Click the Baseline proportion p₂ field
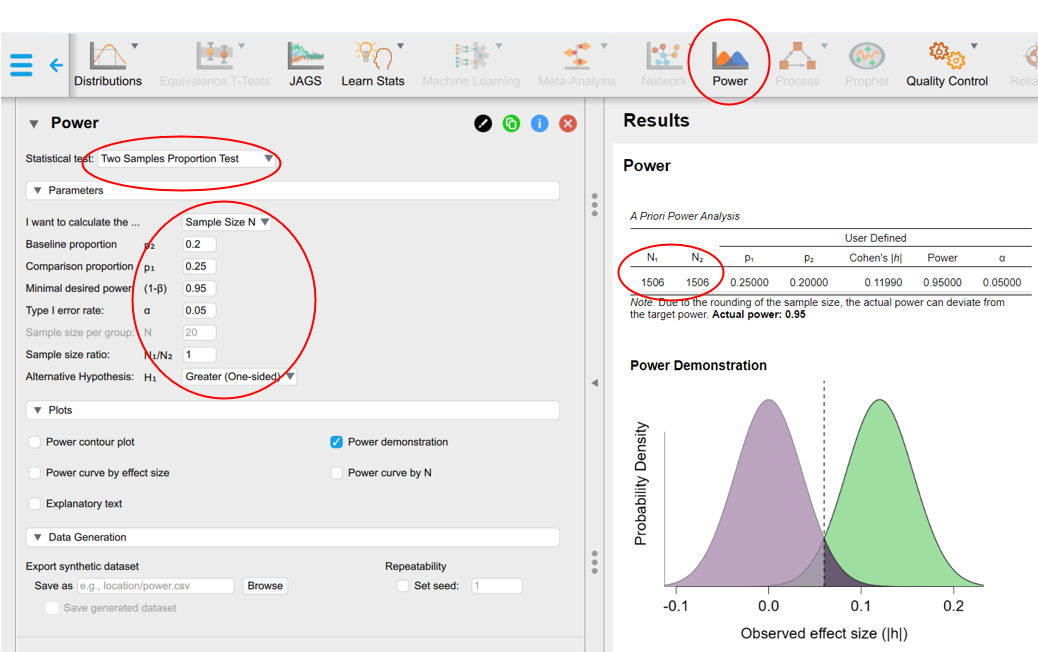 (x=199, y=244)
